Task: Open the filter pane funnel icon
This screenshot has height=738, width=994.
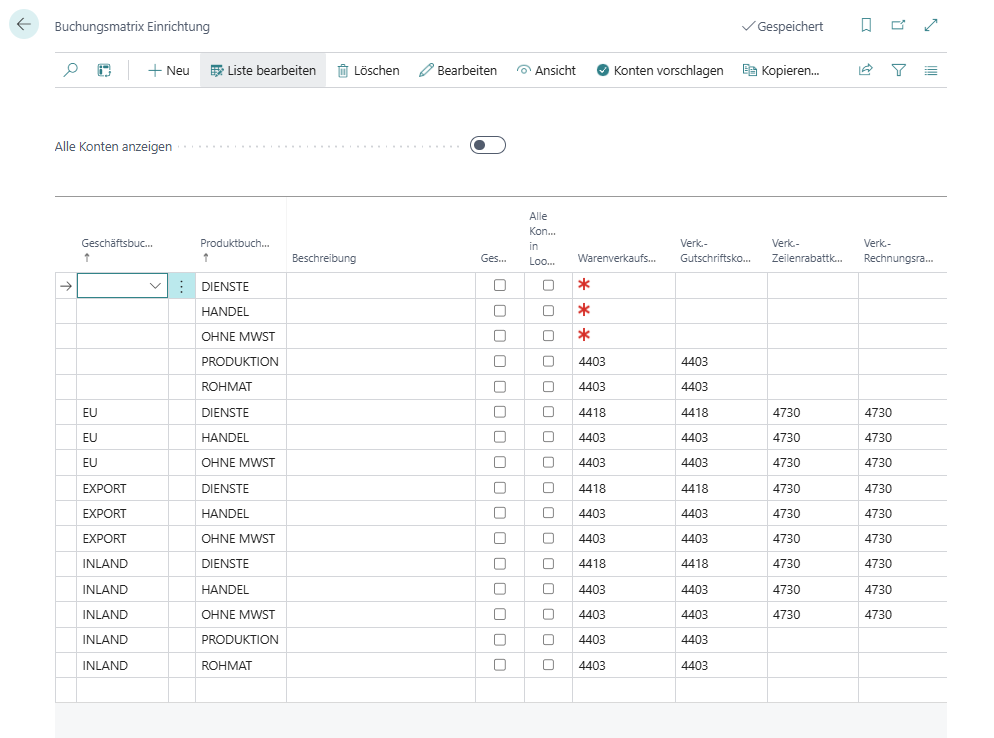Action: (898, 70)
